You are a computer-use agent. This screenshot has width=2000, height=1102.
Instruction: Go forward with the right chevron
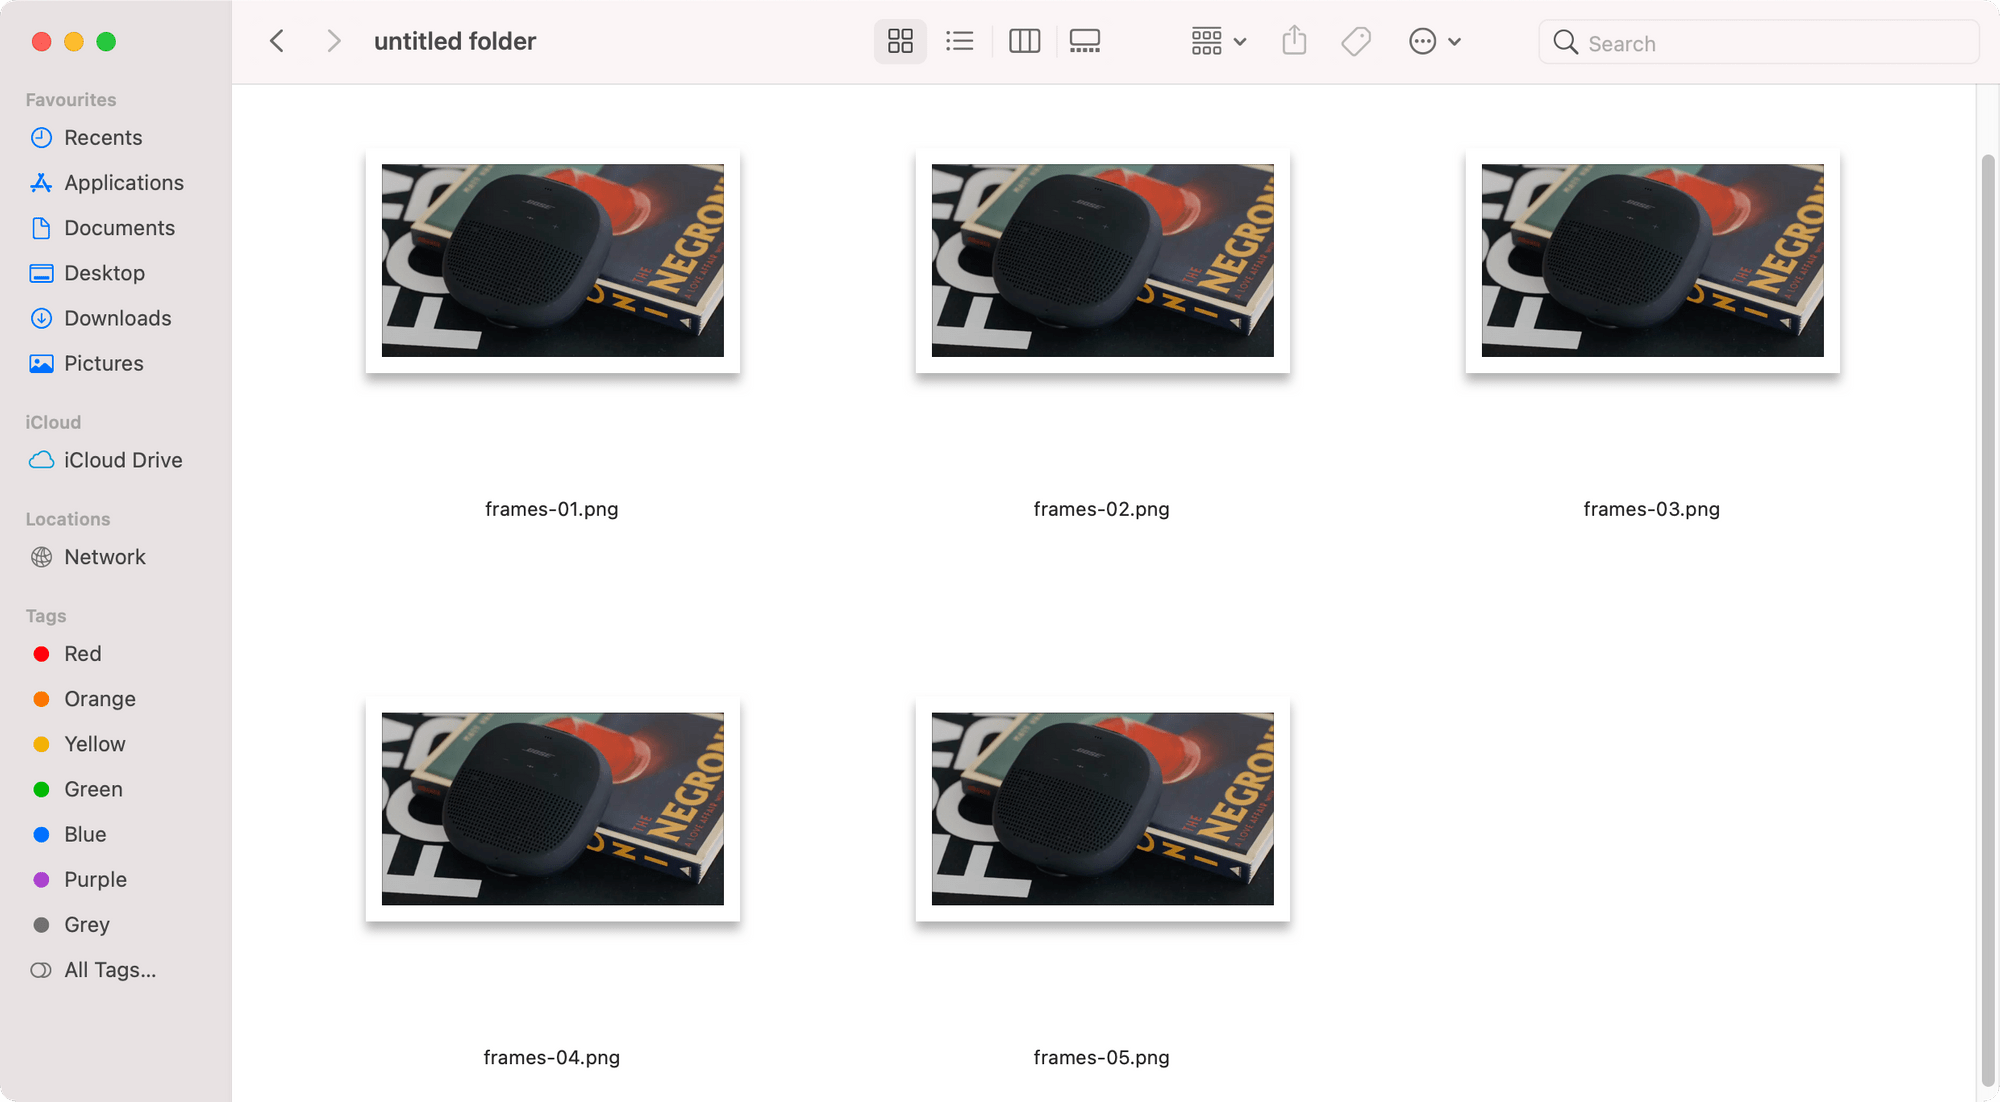[334, 41]
